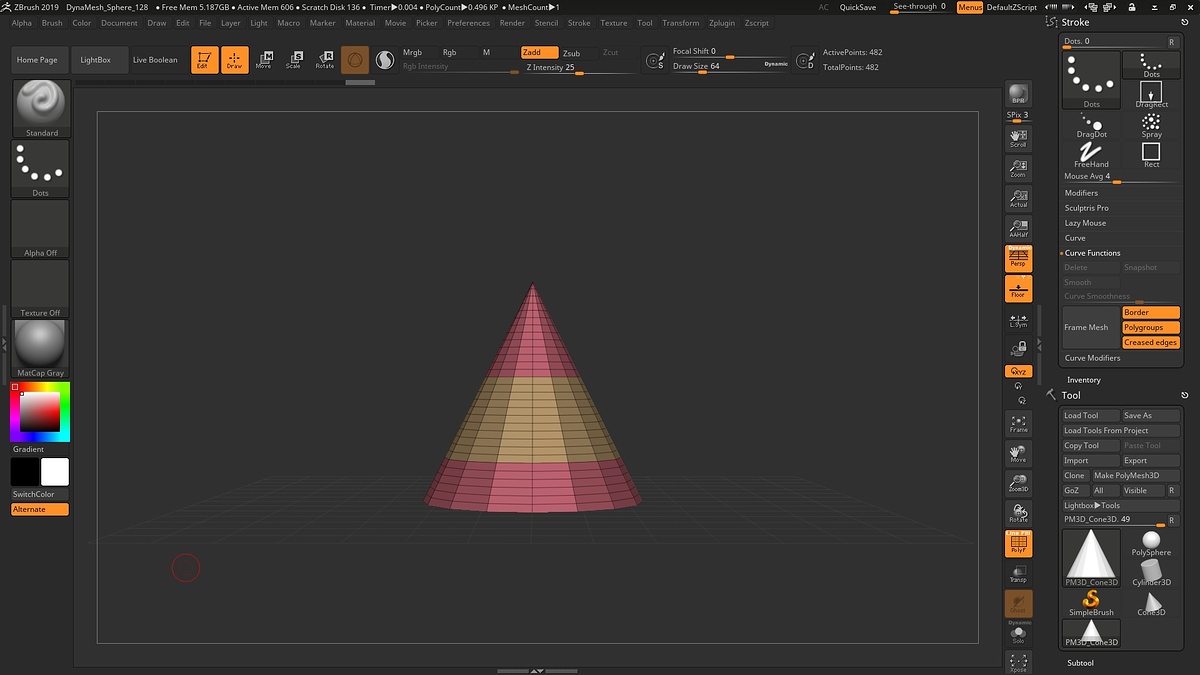
Task: Click the Rotate navigation icon in right shelf
Action: (1018, 513)
